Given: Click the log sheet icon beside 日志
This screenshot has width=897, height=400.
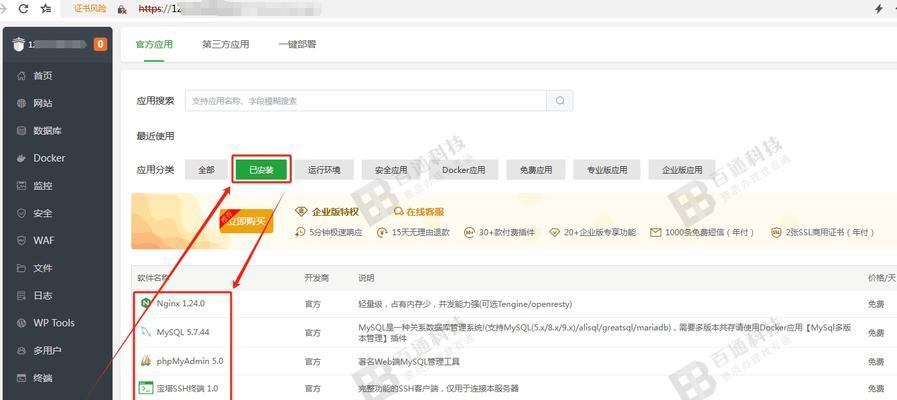Looking at the screenshot, I should click(22, 295).
